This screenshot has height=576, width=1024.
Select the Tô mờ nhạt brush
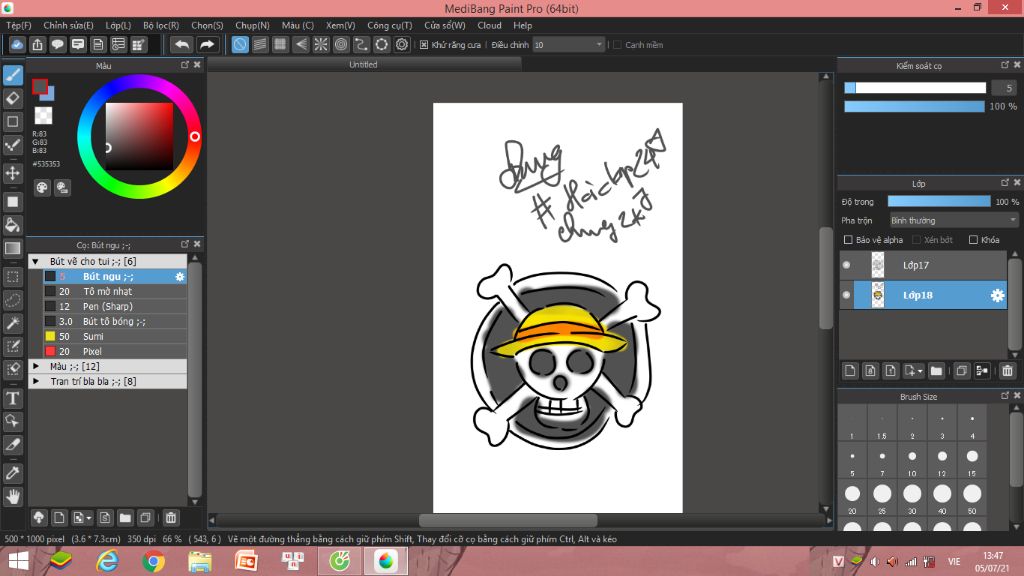point(115,291)
